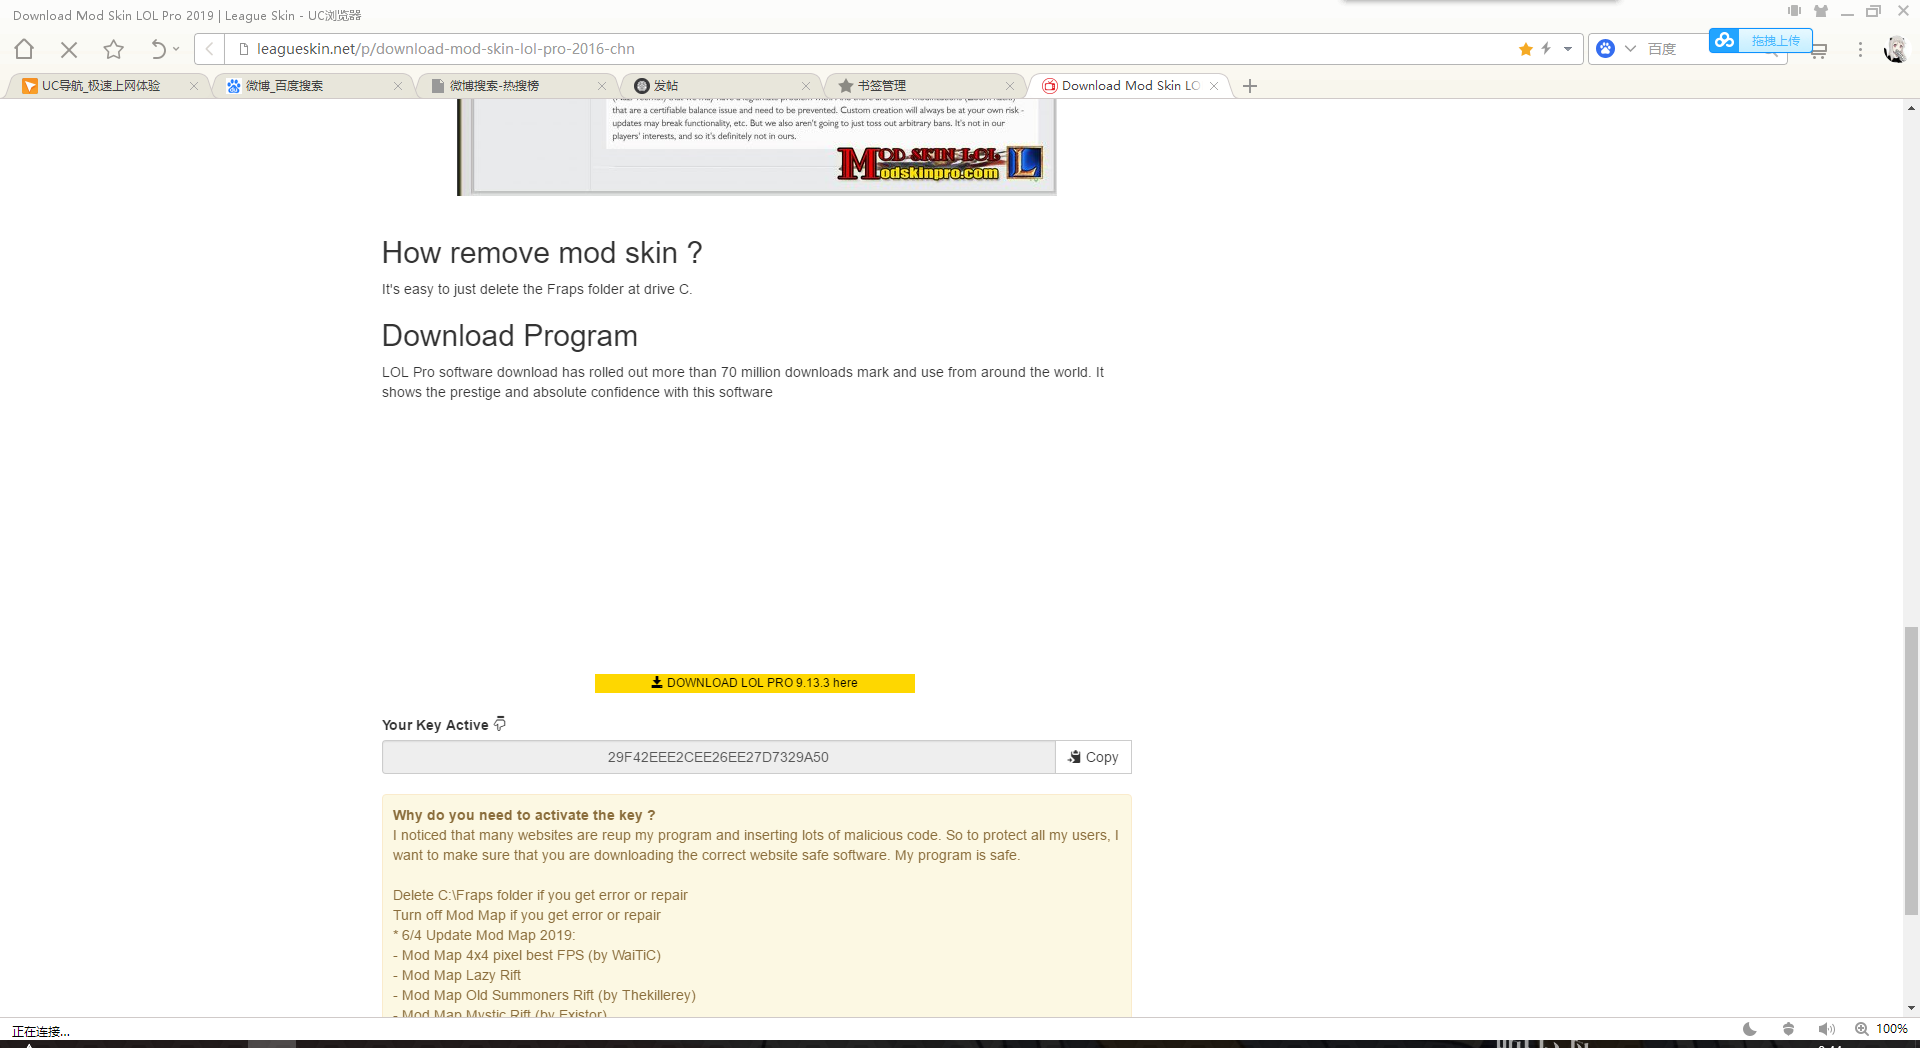The height and width of the screenshot is (1048, 1920).
Task: Click the page info icon in address bar
Action: tap(243, 49)
